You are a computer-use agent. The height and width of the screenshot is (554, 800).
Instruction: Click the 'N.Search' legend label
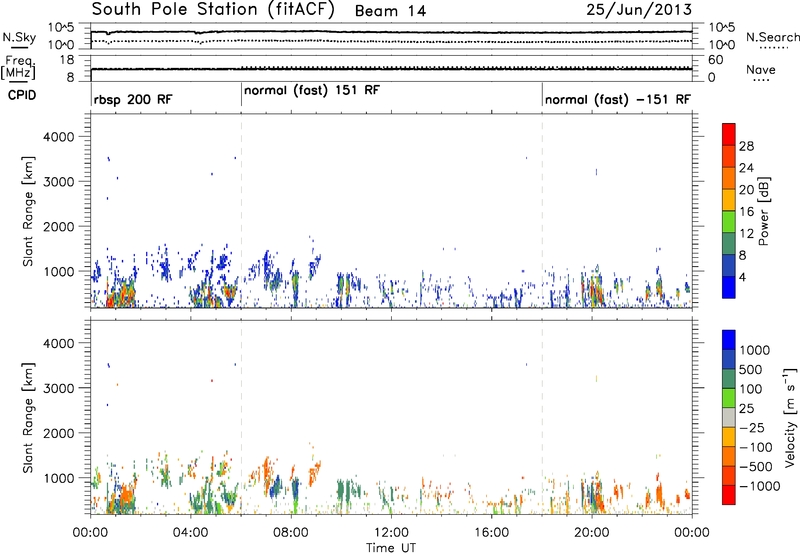pyautogui.click(x=772, y=37)
